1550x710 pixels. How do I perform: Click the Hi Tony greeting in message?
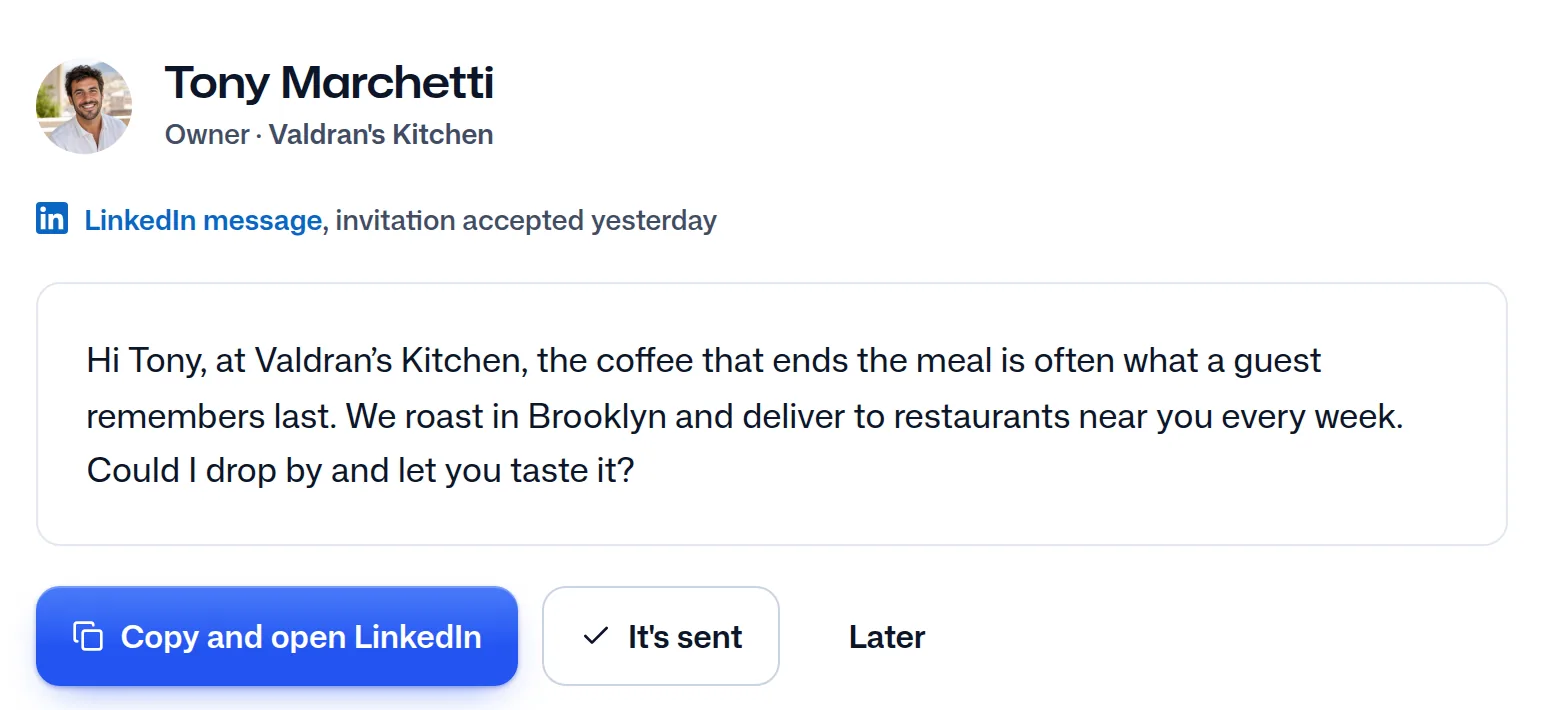point(147,360)
